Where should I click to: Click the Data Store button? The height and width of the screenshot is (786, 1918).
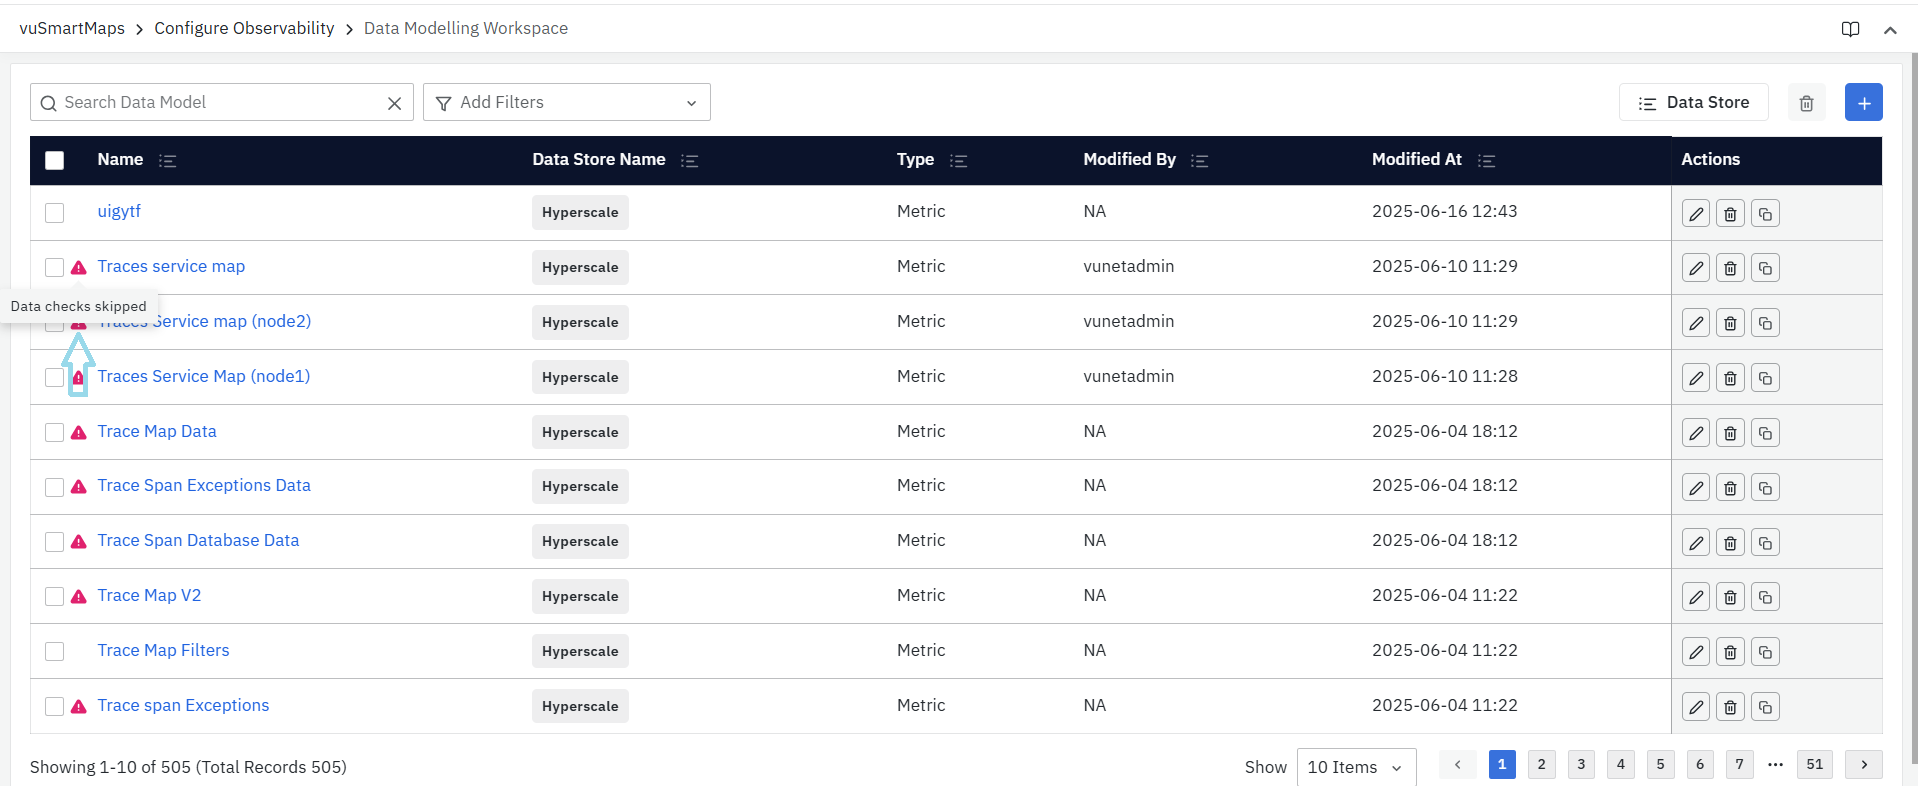[1693, 103]
